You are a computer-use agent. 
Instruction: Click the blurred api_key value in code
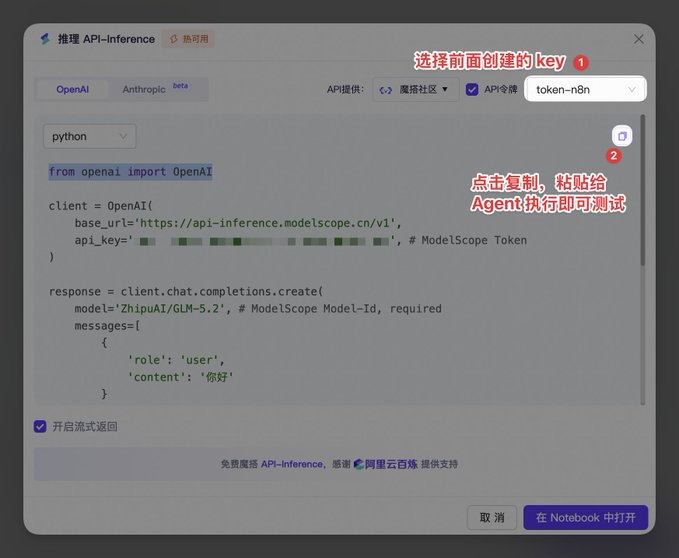[264, 241]
